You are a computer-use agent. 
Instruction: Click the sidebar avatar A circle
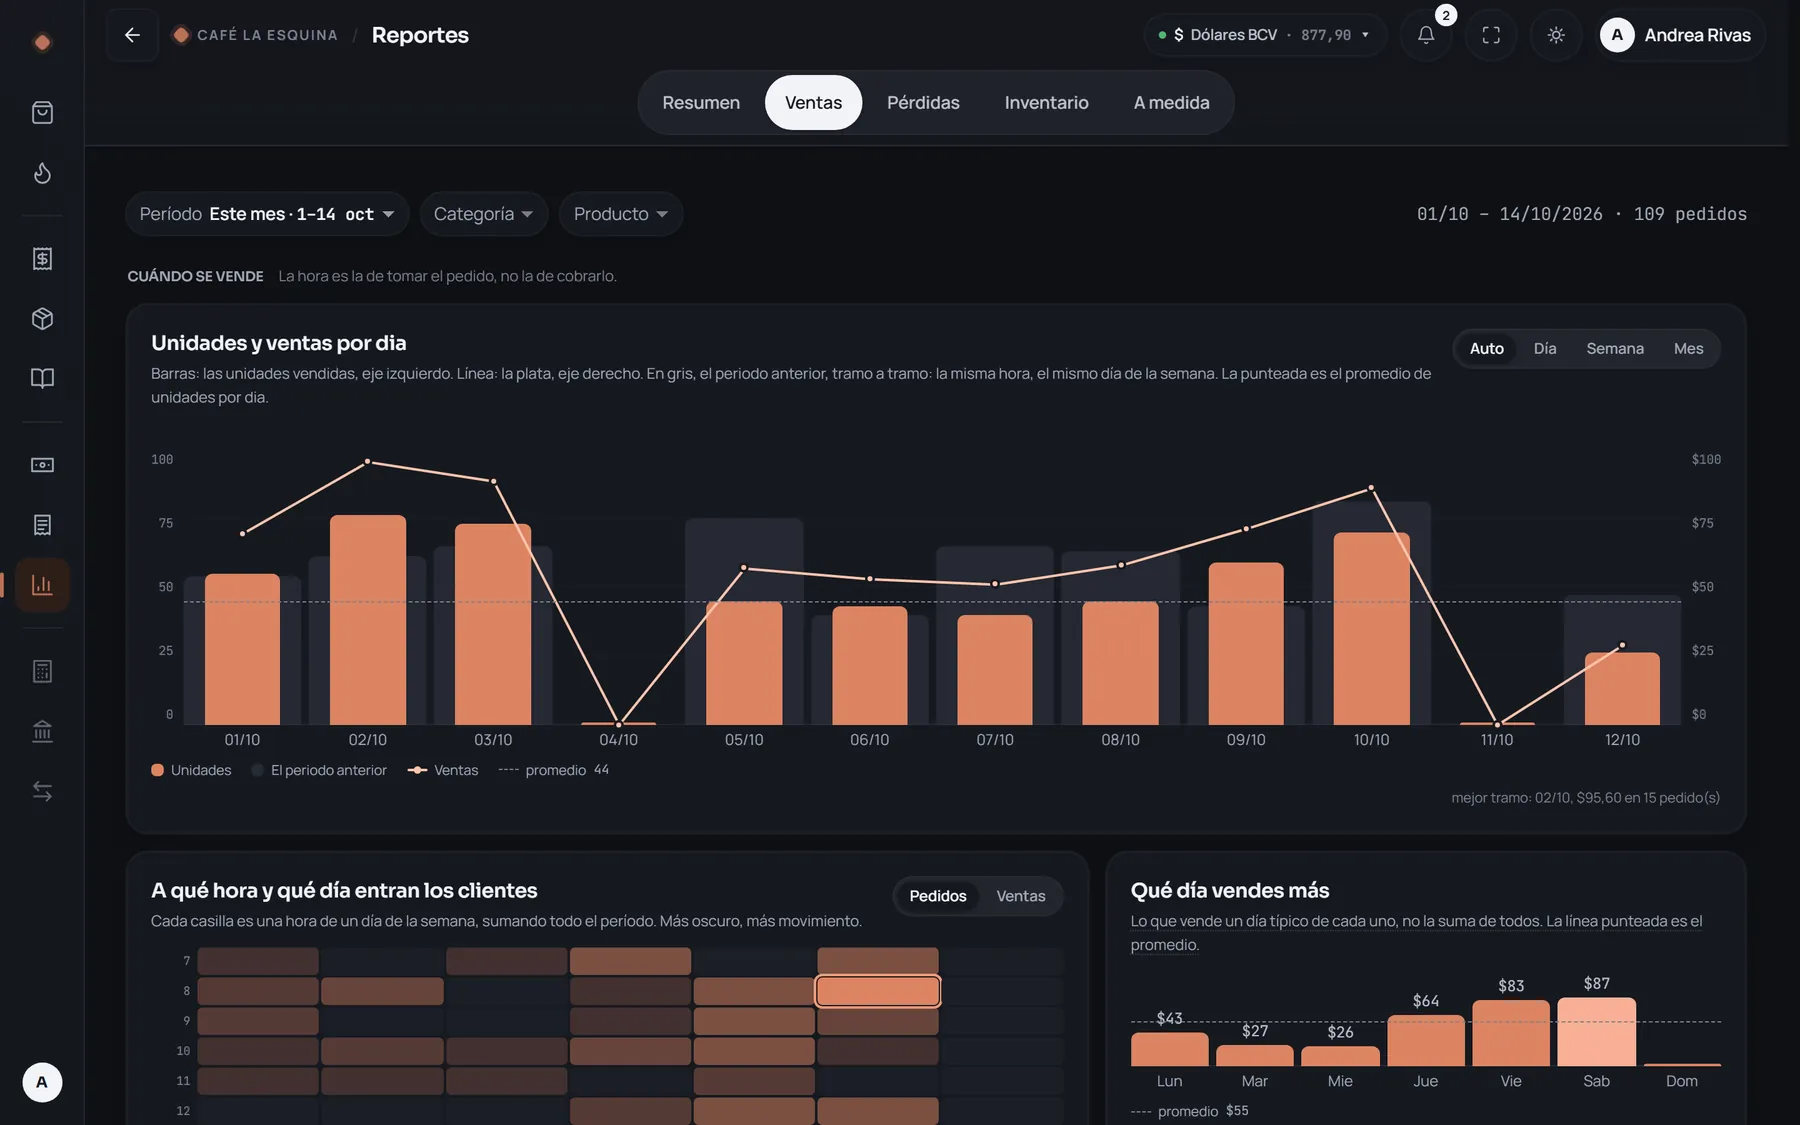coord(42,1082)
